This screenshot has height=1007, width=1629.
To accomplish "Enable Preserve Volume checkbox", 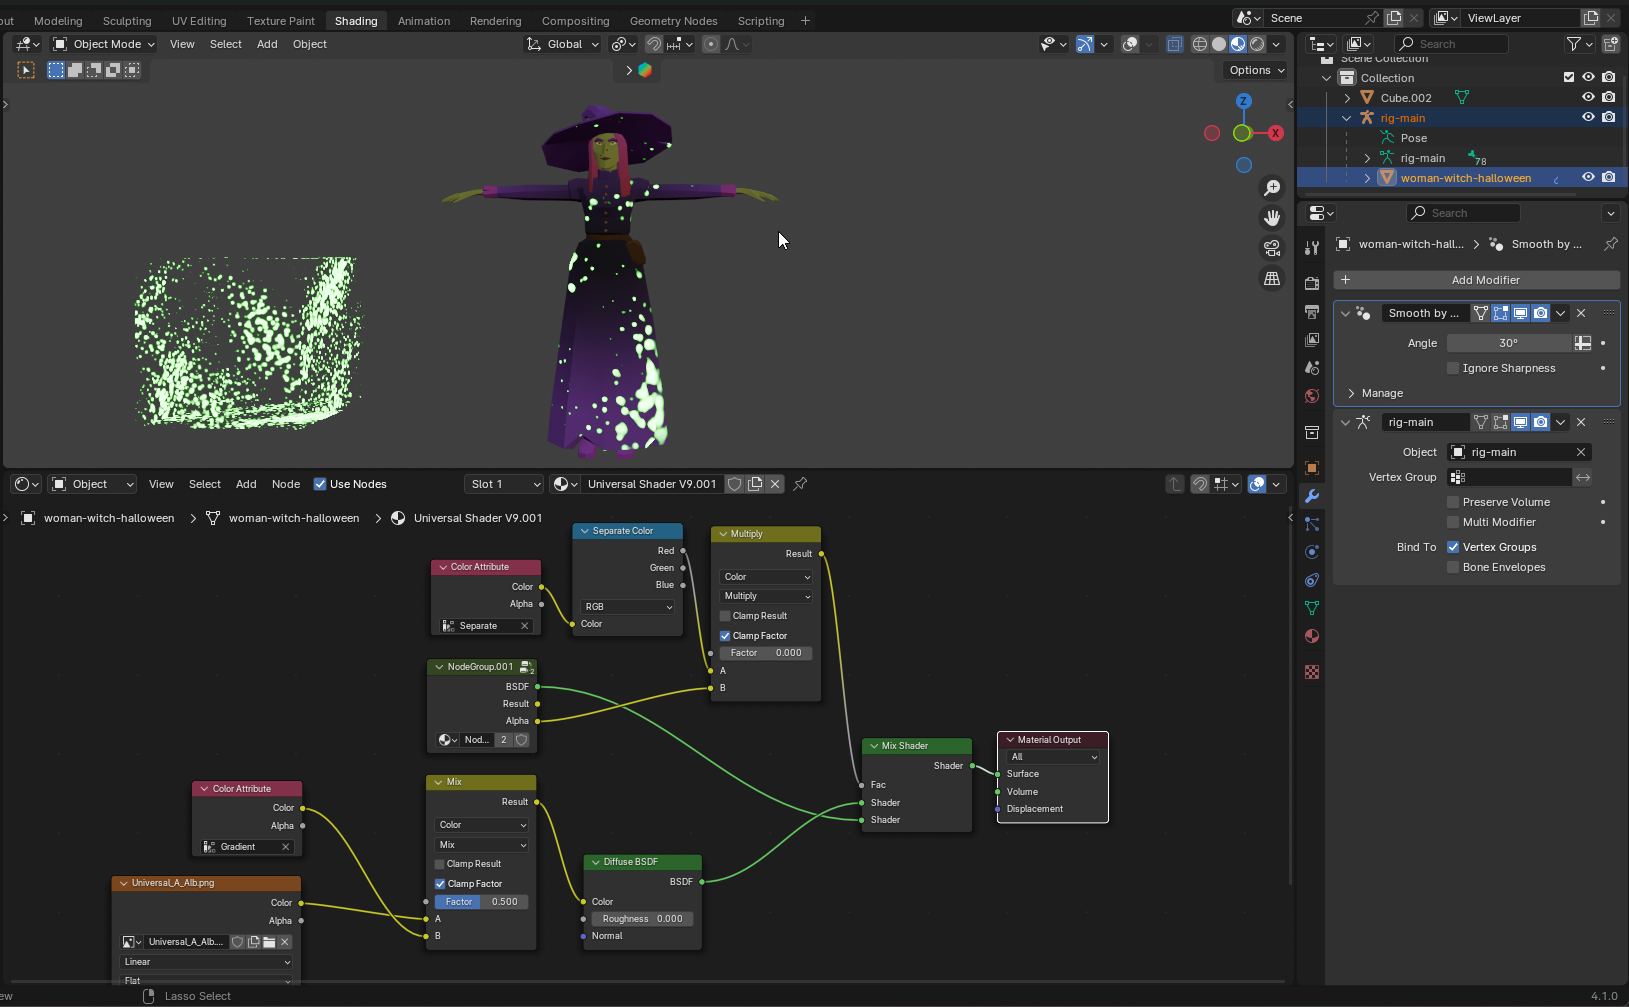I will (x=1453, y=502).
